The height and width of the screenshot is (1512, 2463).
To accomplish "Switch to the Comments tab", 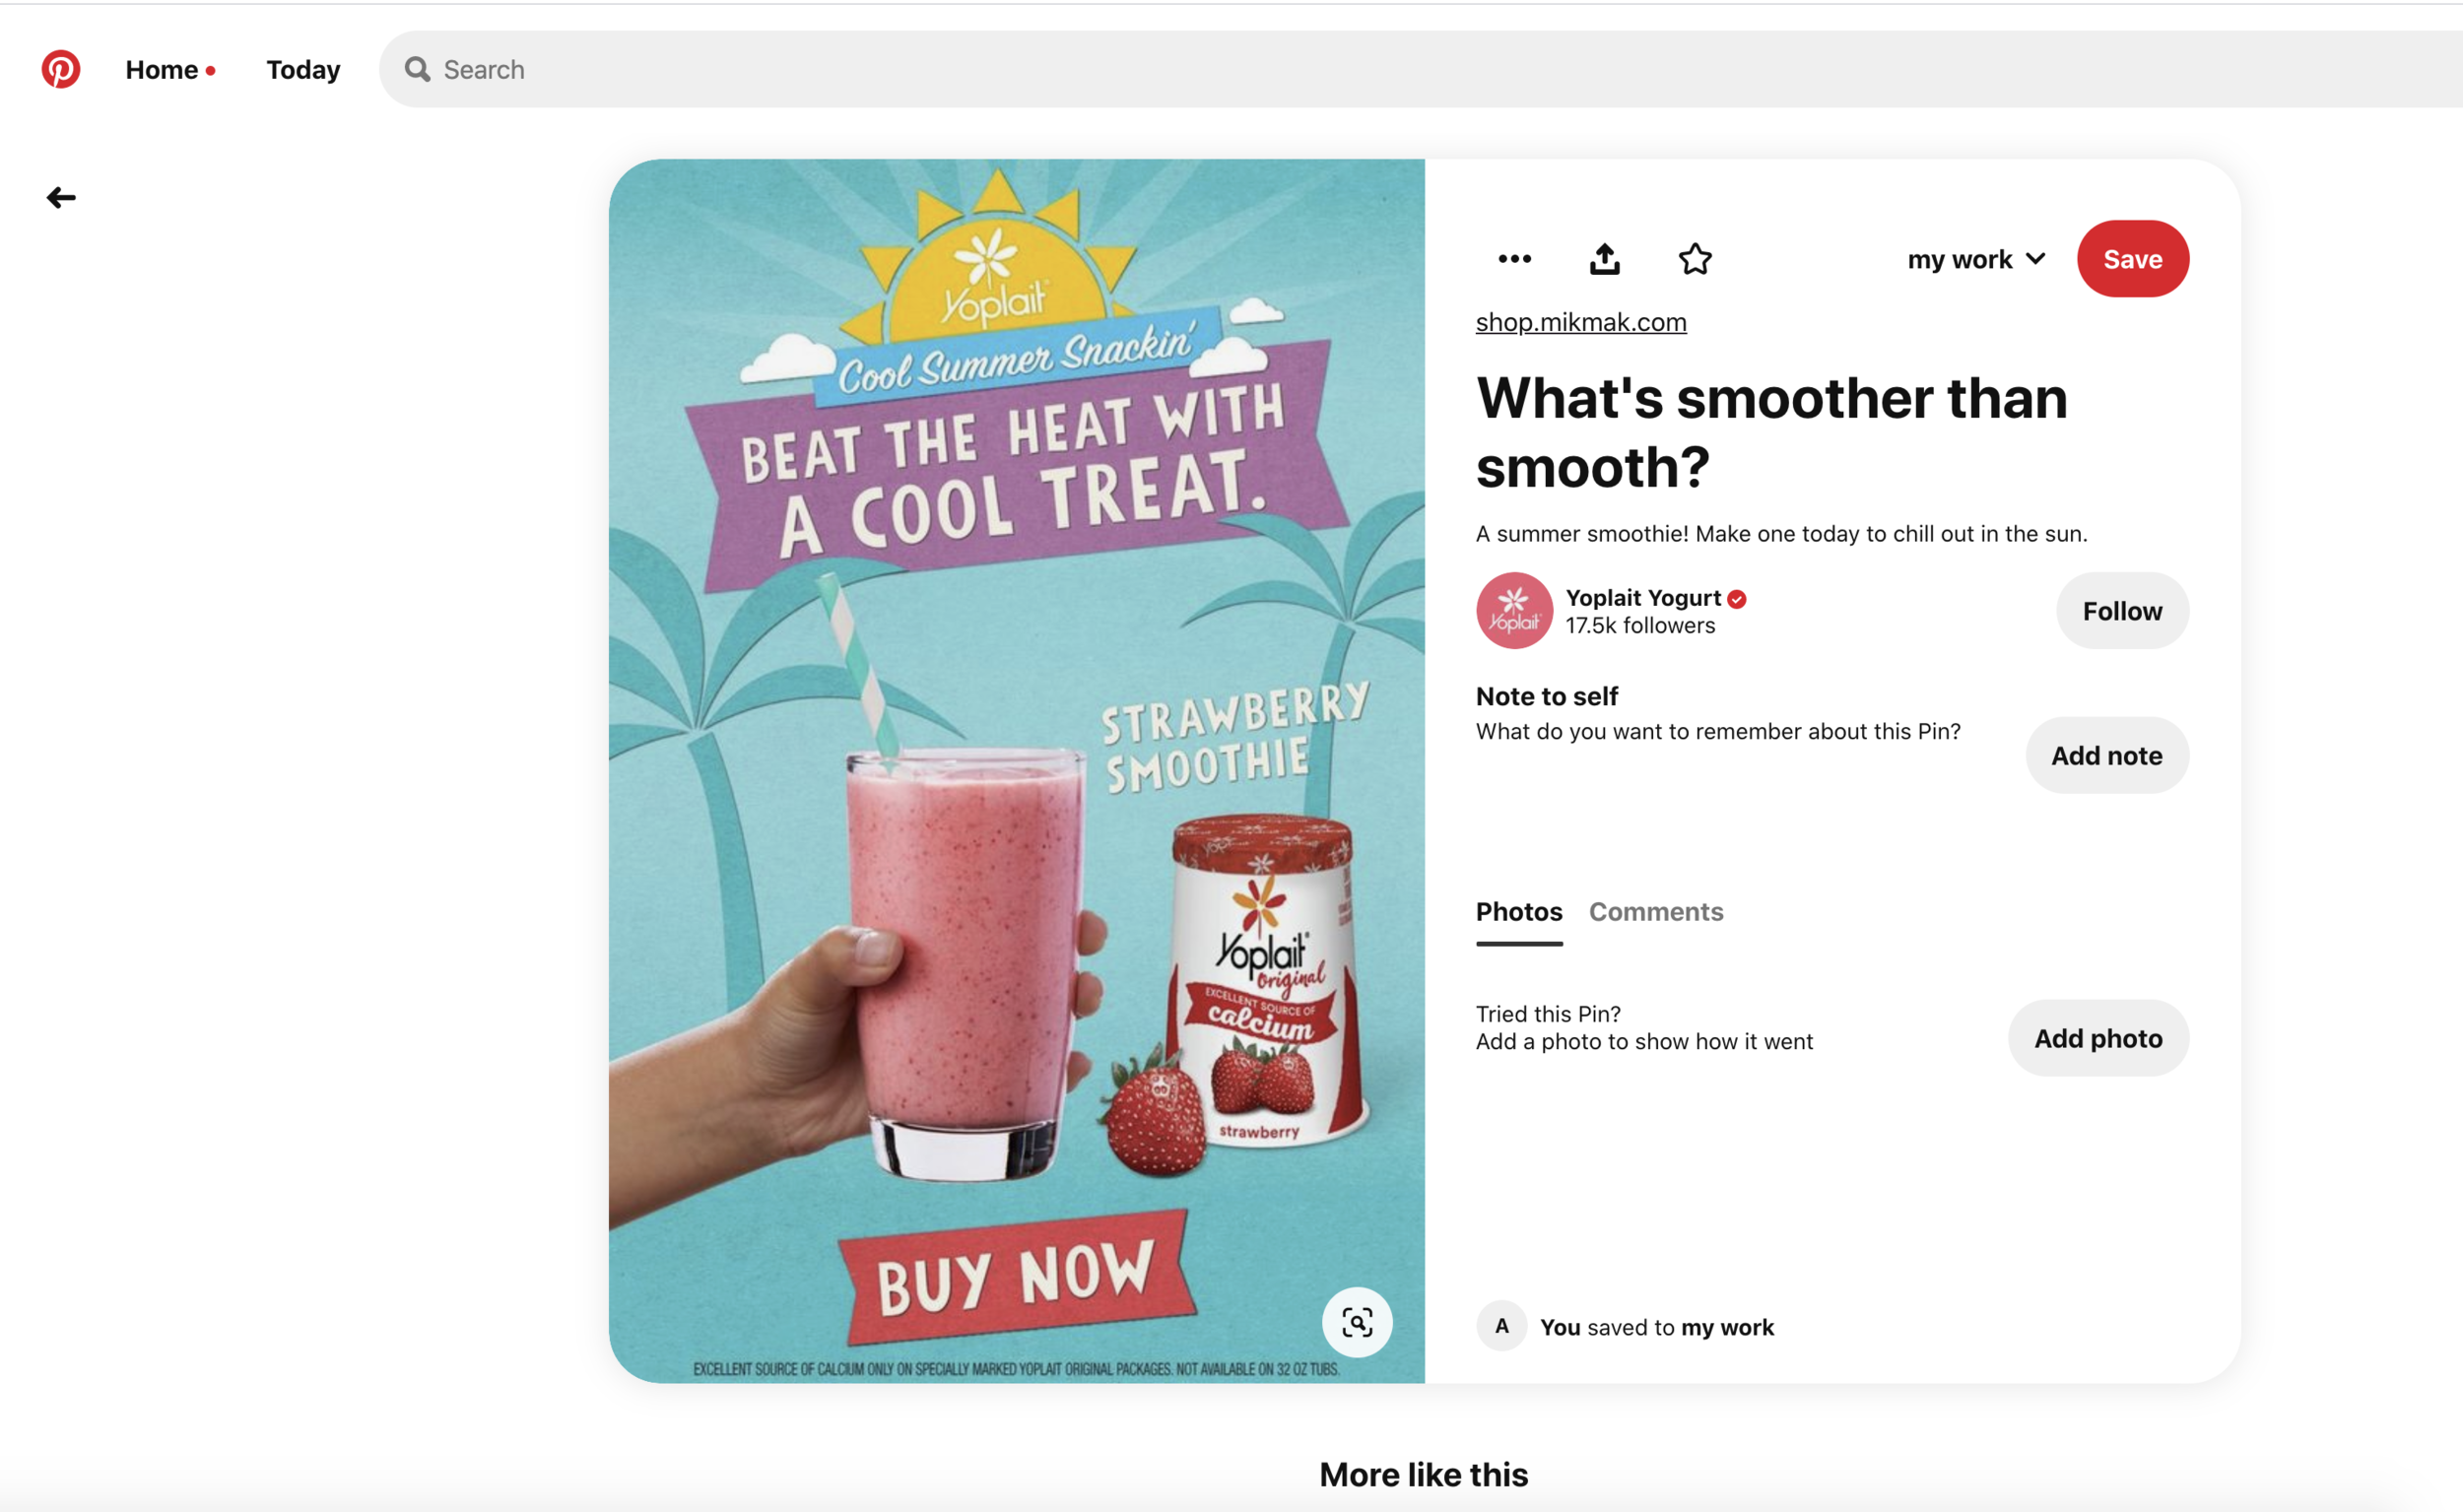I will point(1655,911).
